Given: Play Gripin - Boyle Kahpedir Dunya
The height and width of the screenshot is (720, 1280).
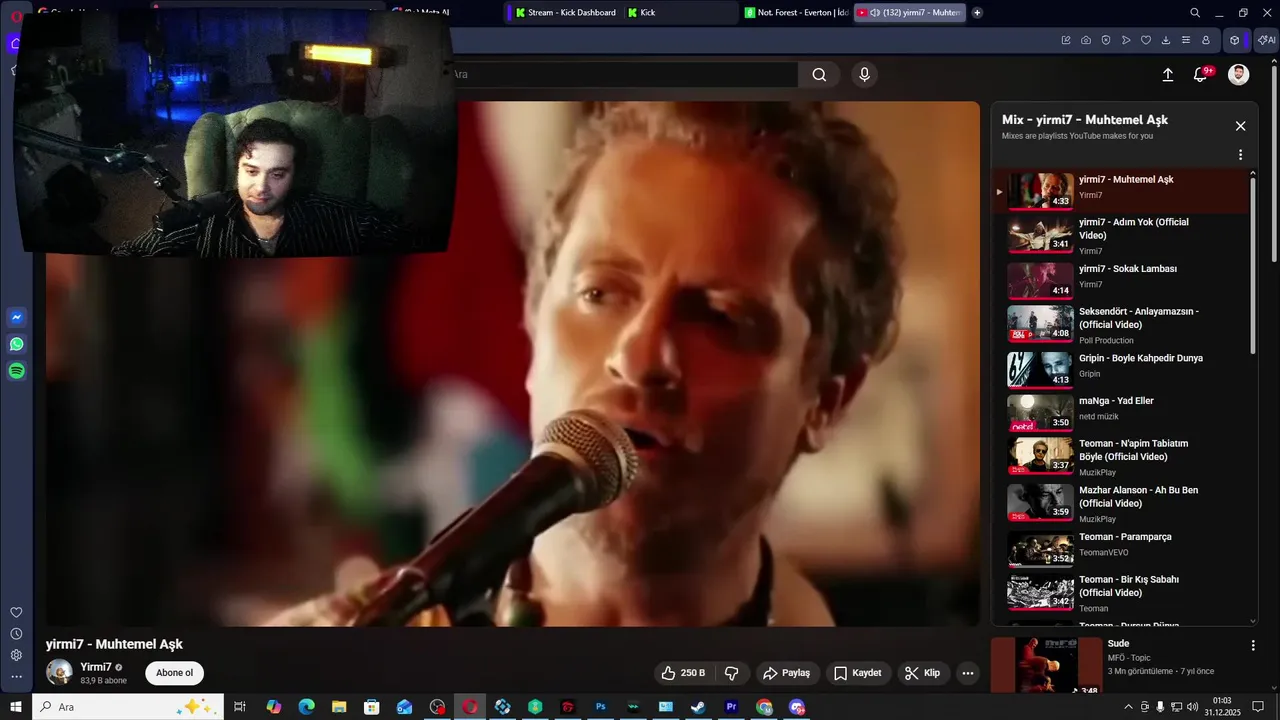Looking at the screenshot, I should tap(1121, 369).
